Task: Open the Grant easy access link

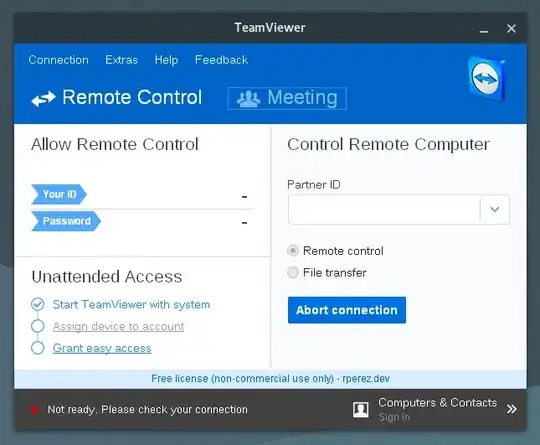Action: point(102,348)
